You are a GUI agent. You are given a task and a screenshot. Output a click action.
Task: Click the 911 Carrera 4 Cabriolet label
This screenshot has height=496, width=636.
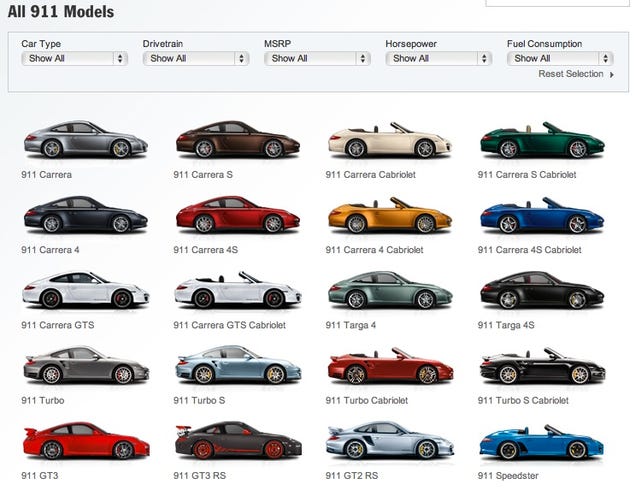point(374,250)
